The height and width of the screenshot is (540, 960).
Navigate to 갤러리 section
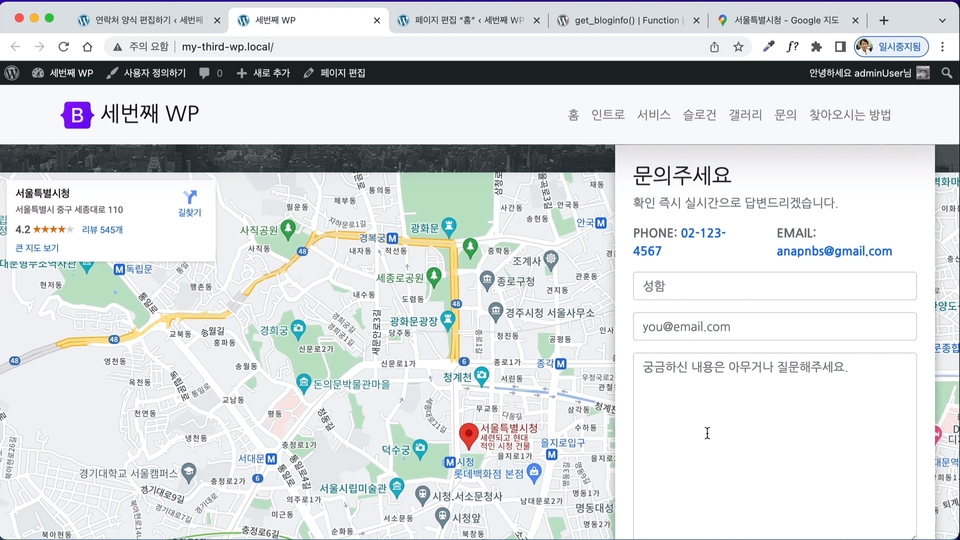coord(745,114)
